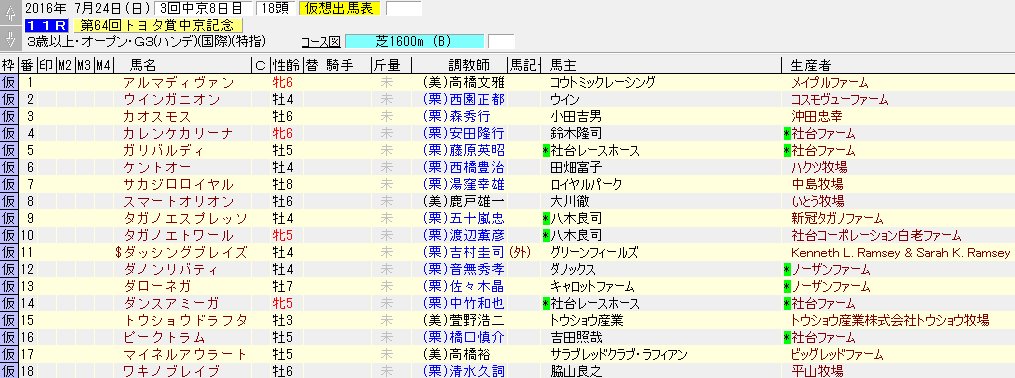Click the 未 weight cell for ケントオー
Viewport: 1015px width, 378px height.
click(x=386, y=168)
